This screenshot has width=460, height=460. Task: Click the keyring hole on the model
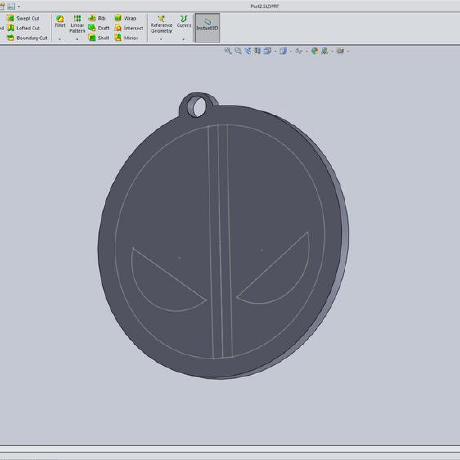pos(199,108)
